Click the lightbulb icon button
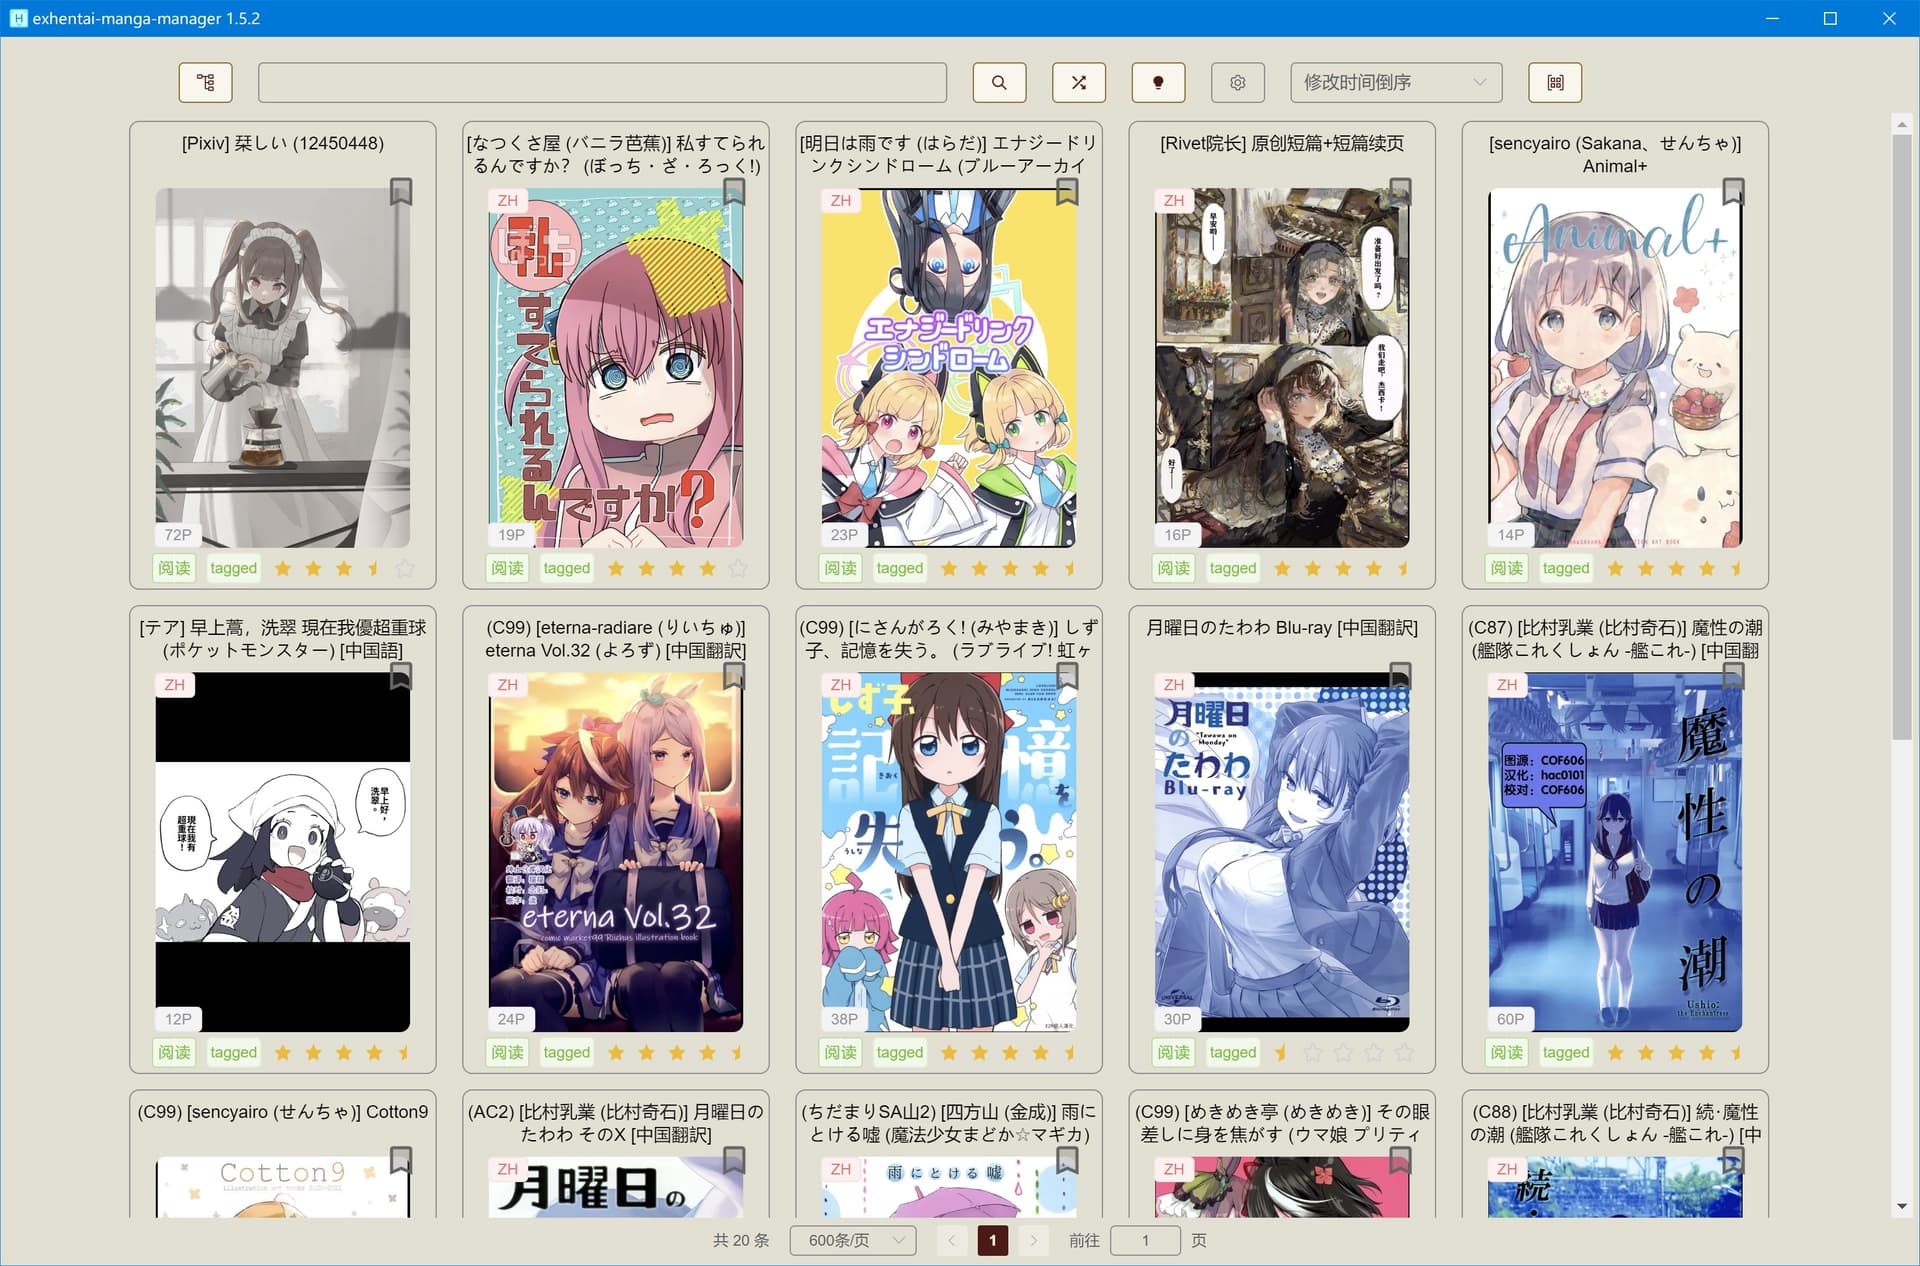1920x1266 pixels. pyautogui.click(x=1158, y=82)
